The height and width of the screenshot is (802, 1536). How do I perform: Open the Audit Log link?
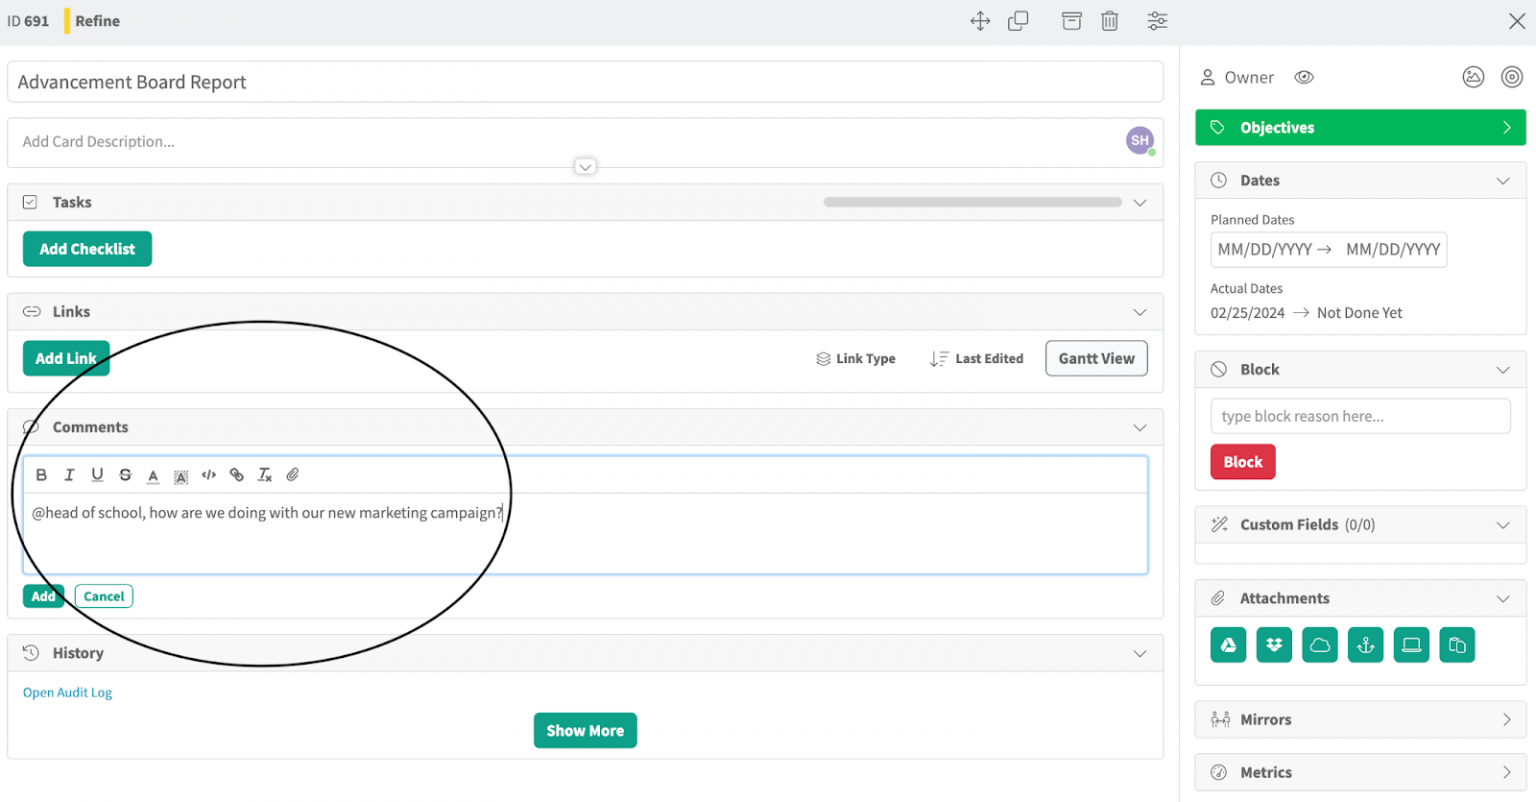point(67,693)
